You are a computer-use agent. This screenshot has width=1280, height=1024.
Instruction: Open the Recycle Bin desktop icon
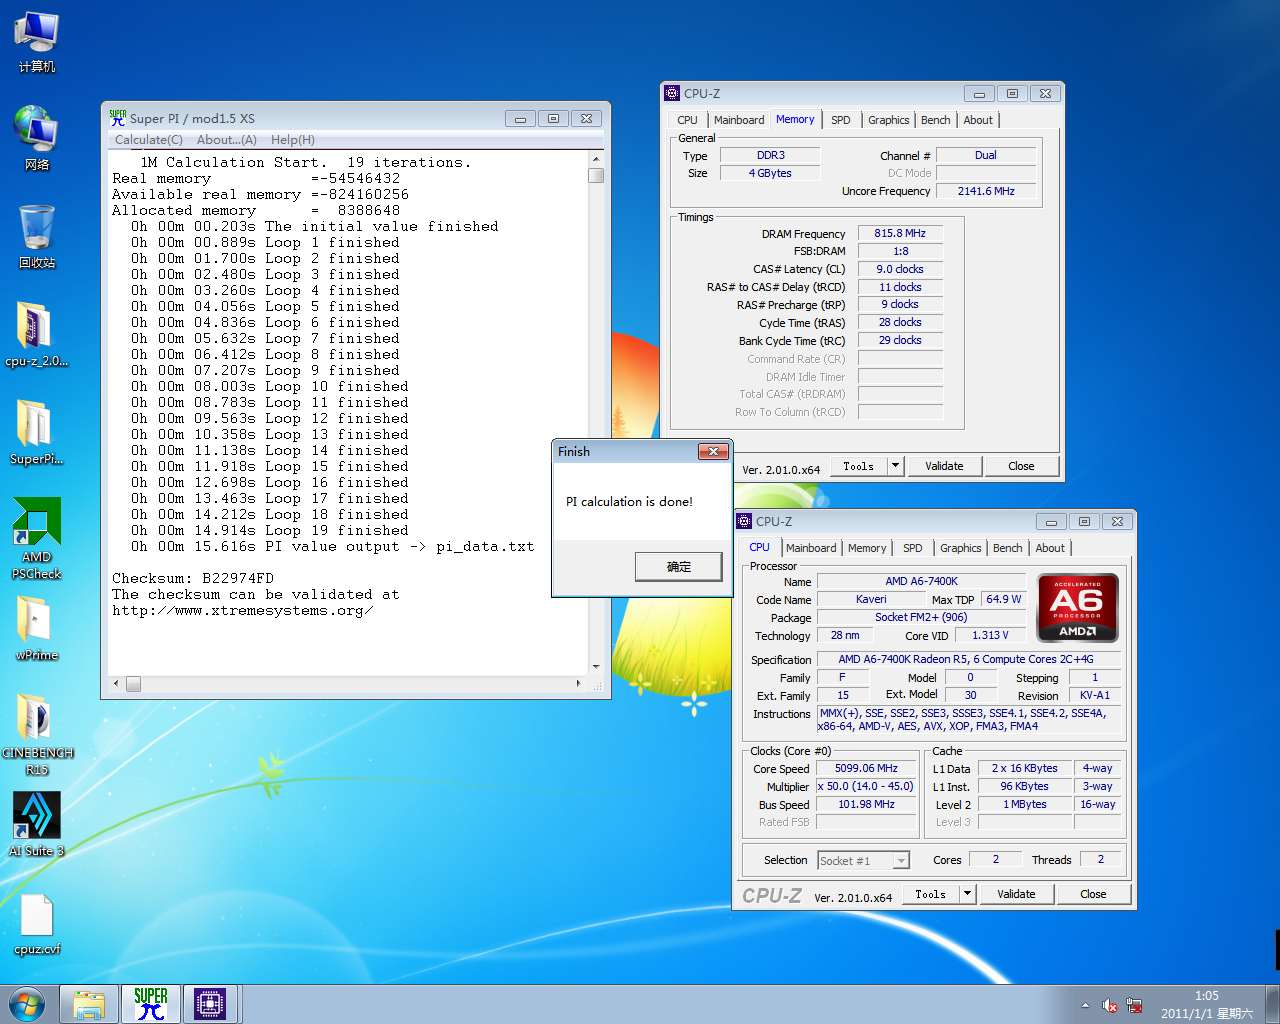point(37,237)
